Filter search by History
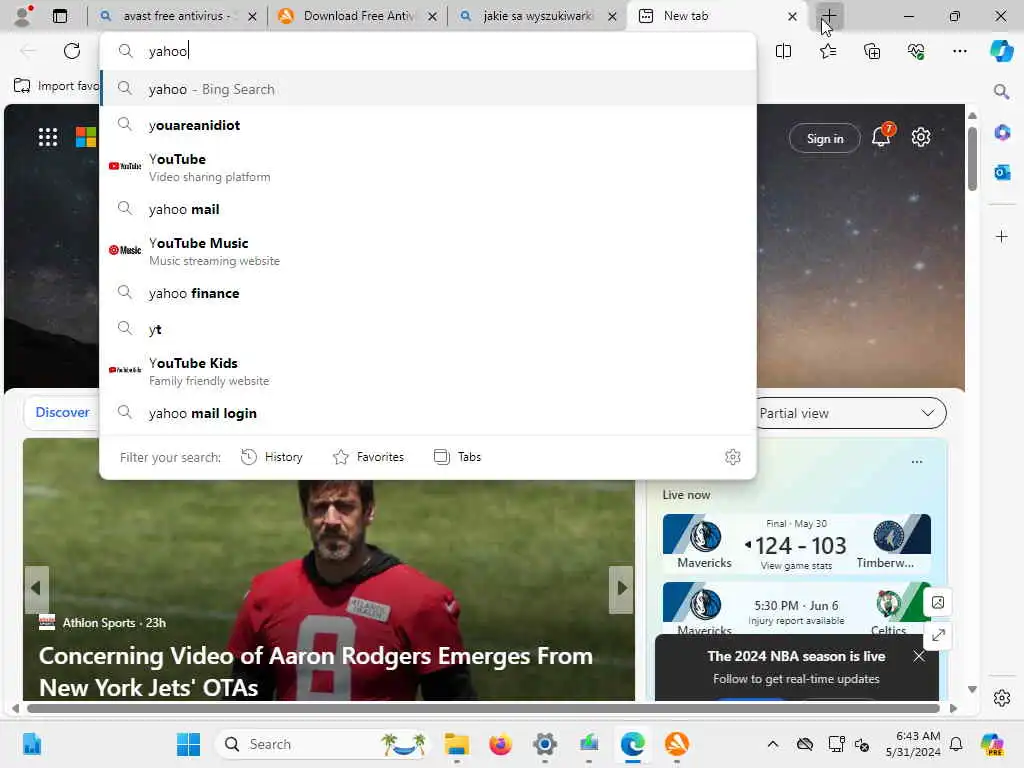1024x768 pixels. [272, 457]
